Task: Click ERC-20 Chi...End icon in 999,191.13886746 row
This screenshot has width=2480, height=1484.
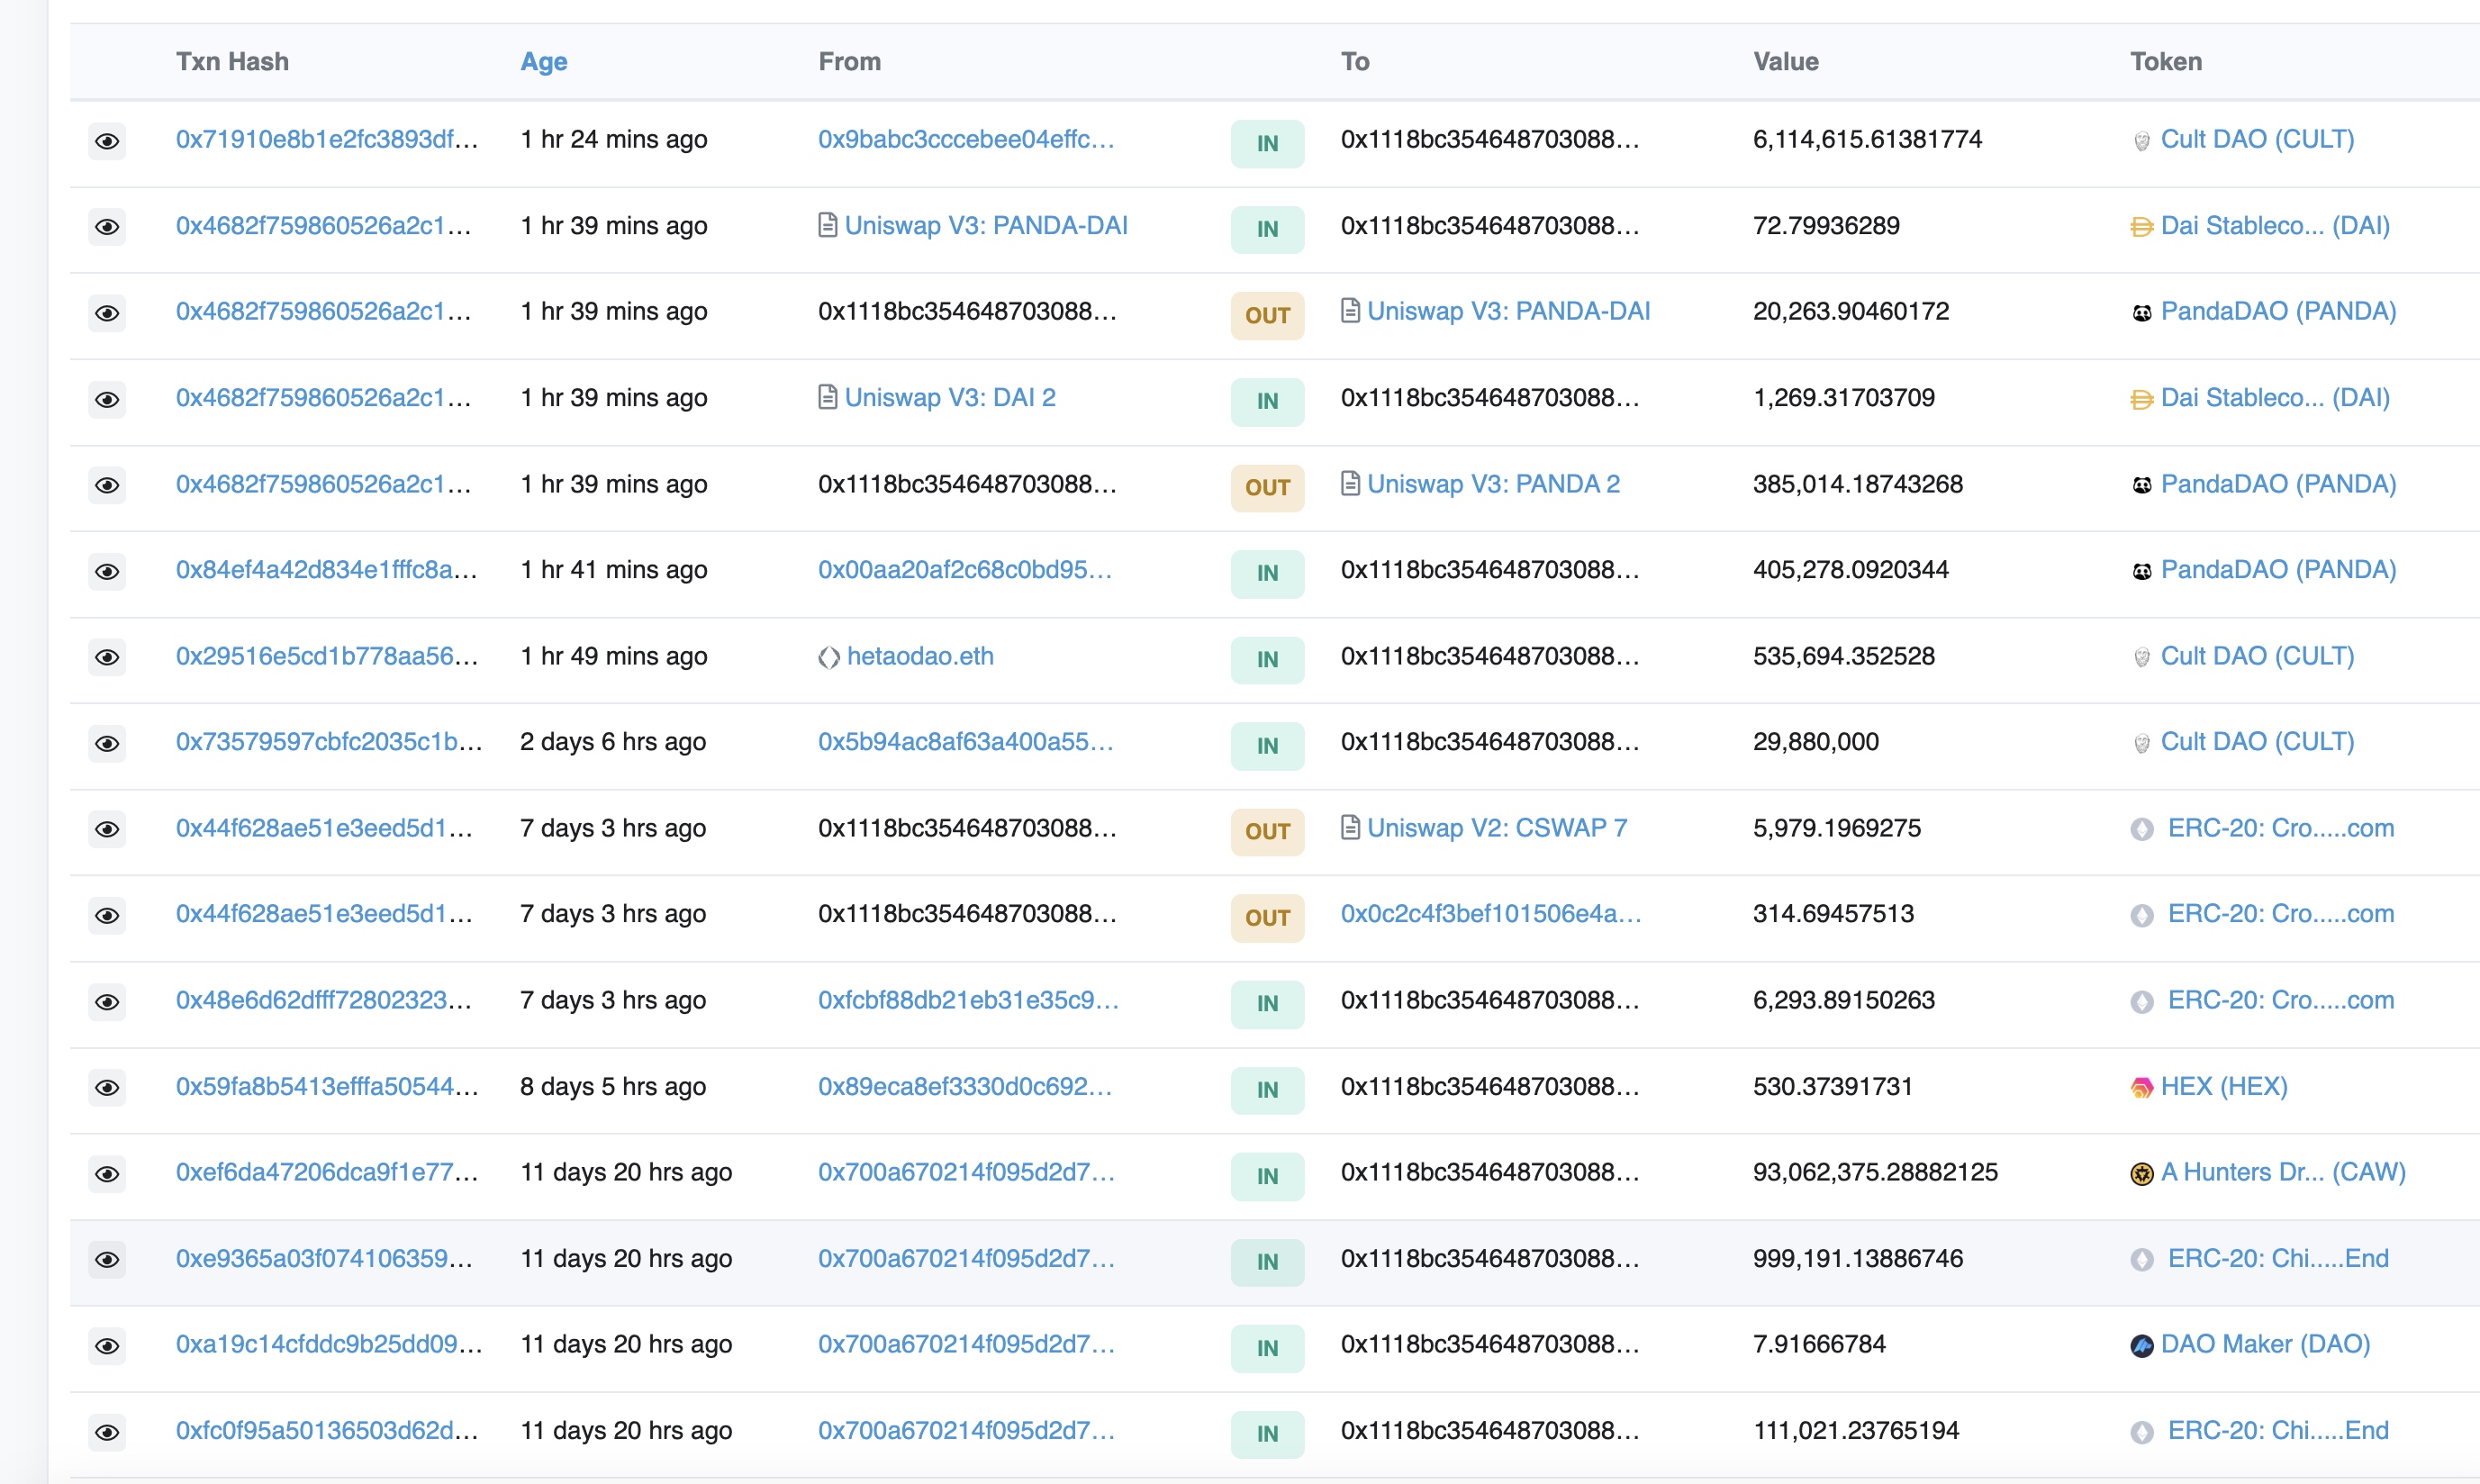Action: 2142,1260
